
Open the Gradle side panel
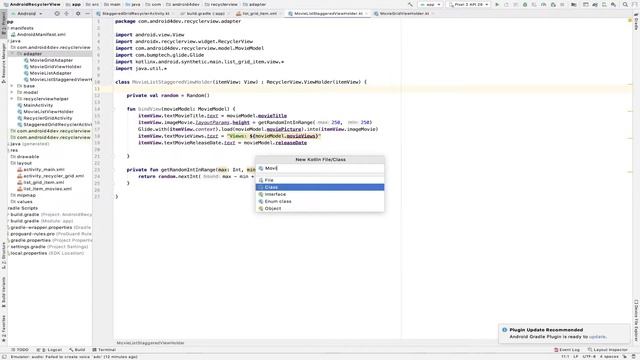point(636,21)
